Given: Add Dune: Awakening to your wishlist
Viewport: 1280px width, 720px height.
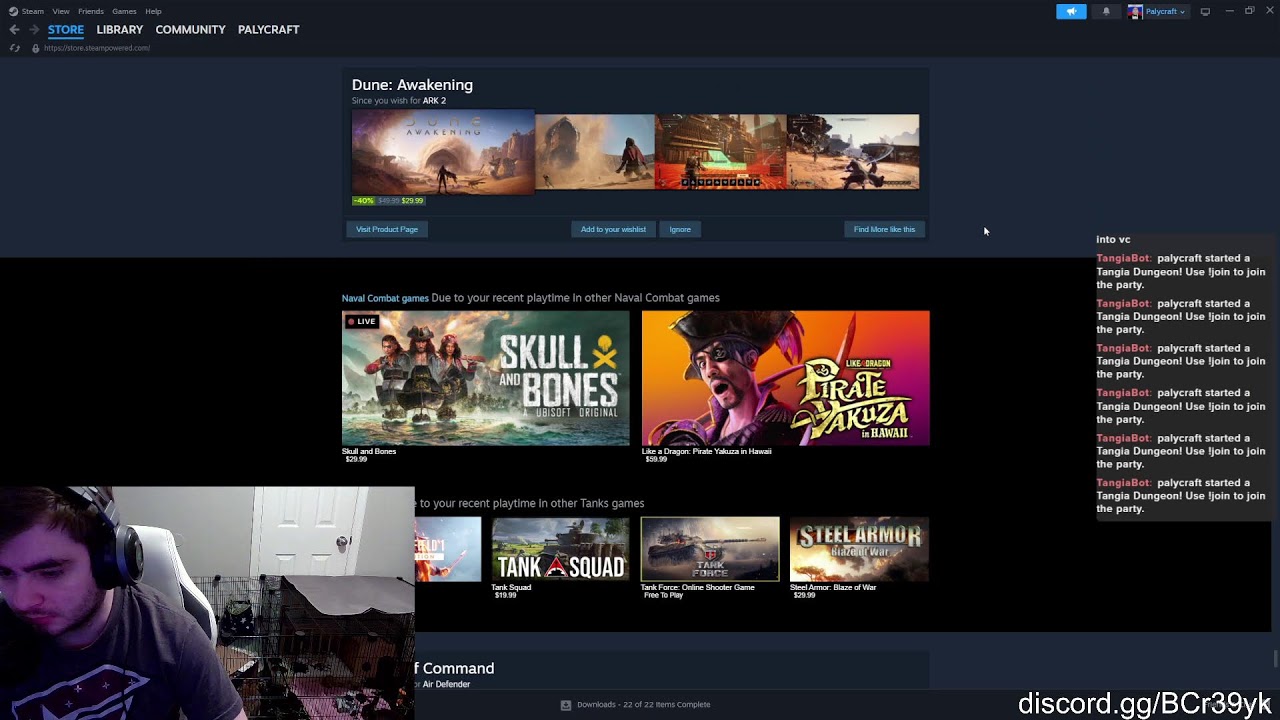Looking at the screenshot, I should coord(613,229).
